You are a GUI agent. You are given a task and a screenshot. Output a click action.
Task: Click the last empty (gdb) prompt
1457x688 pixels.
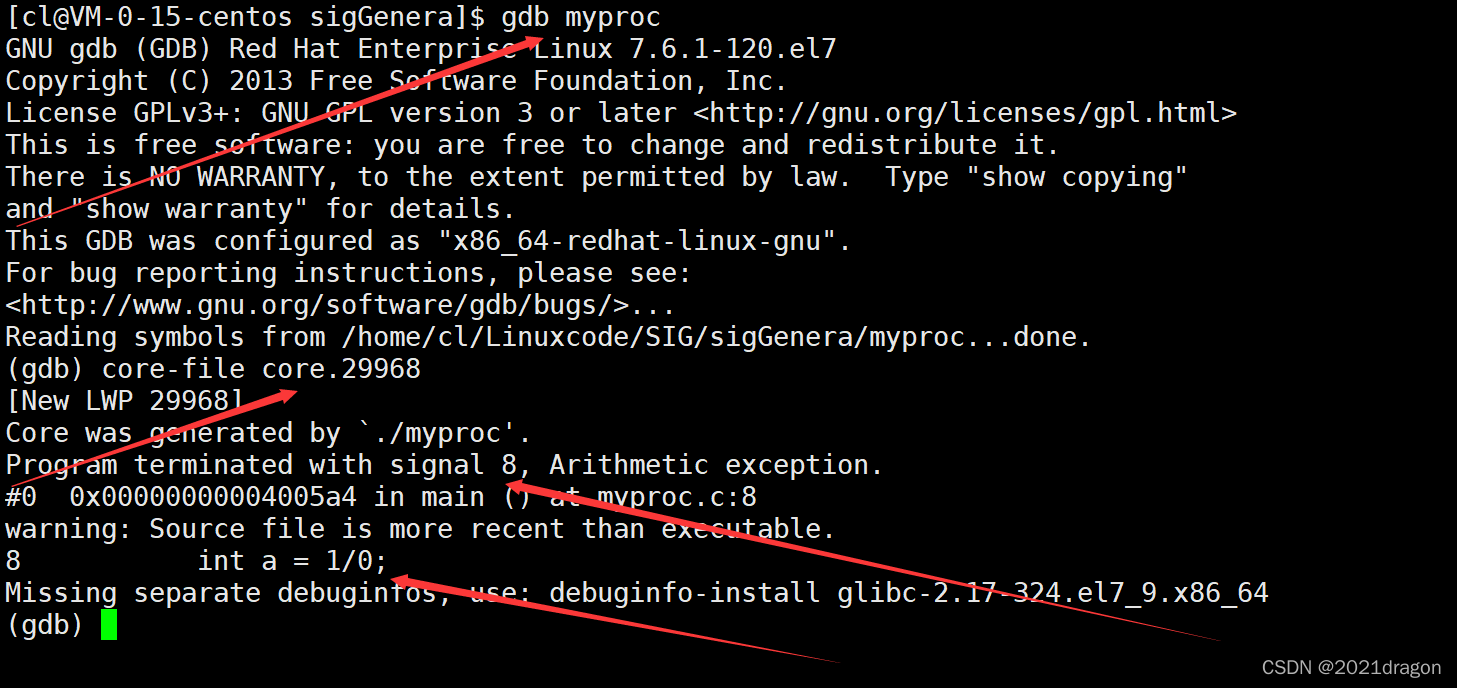44,625
